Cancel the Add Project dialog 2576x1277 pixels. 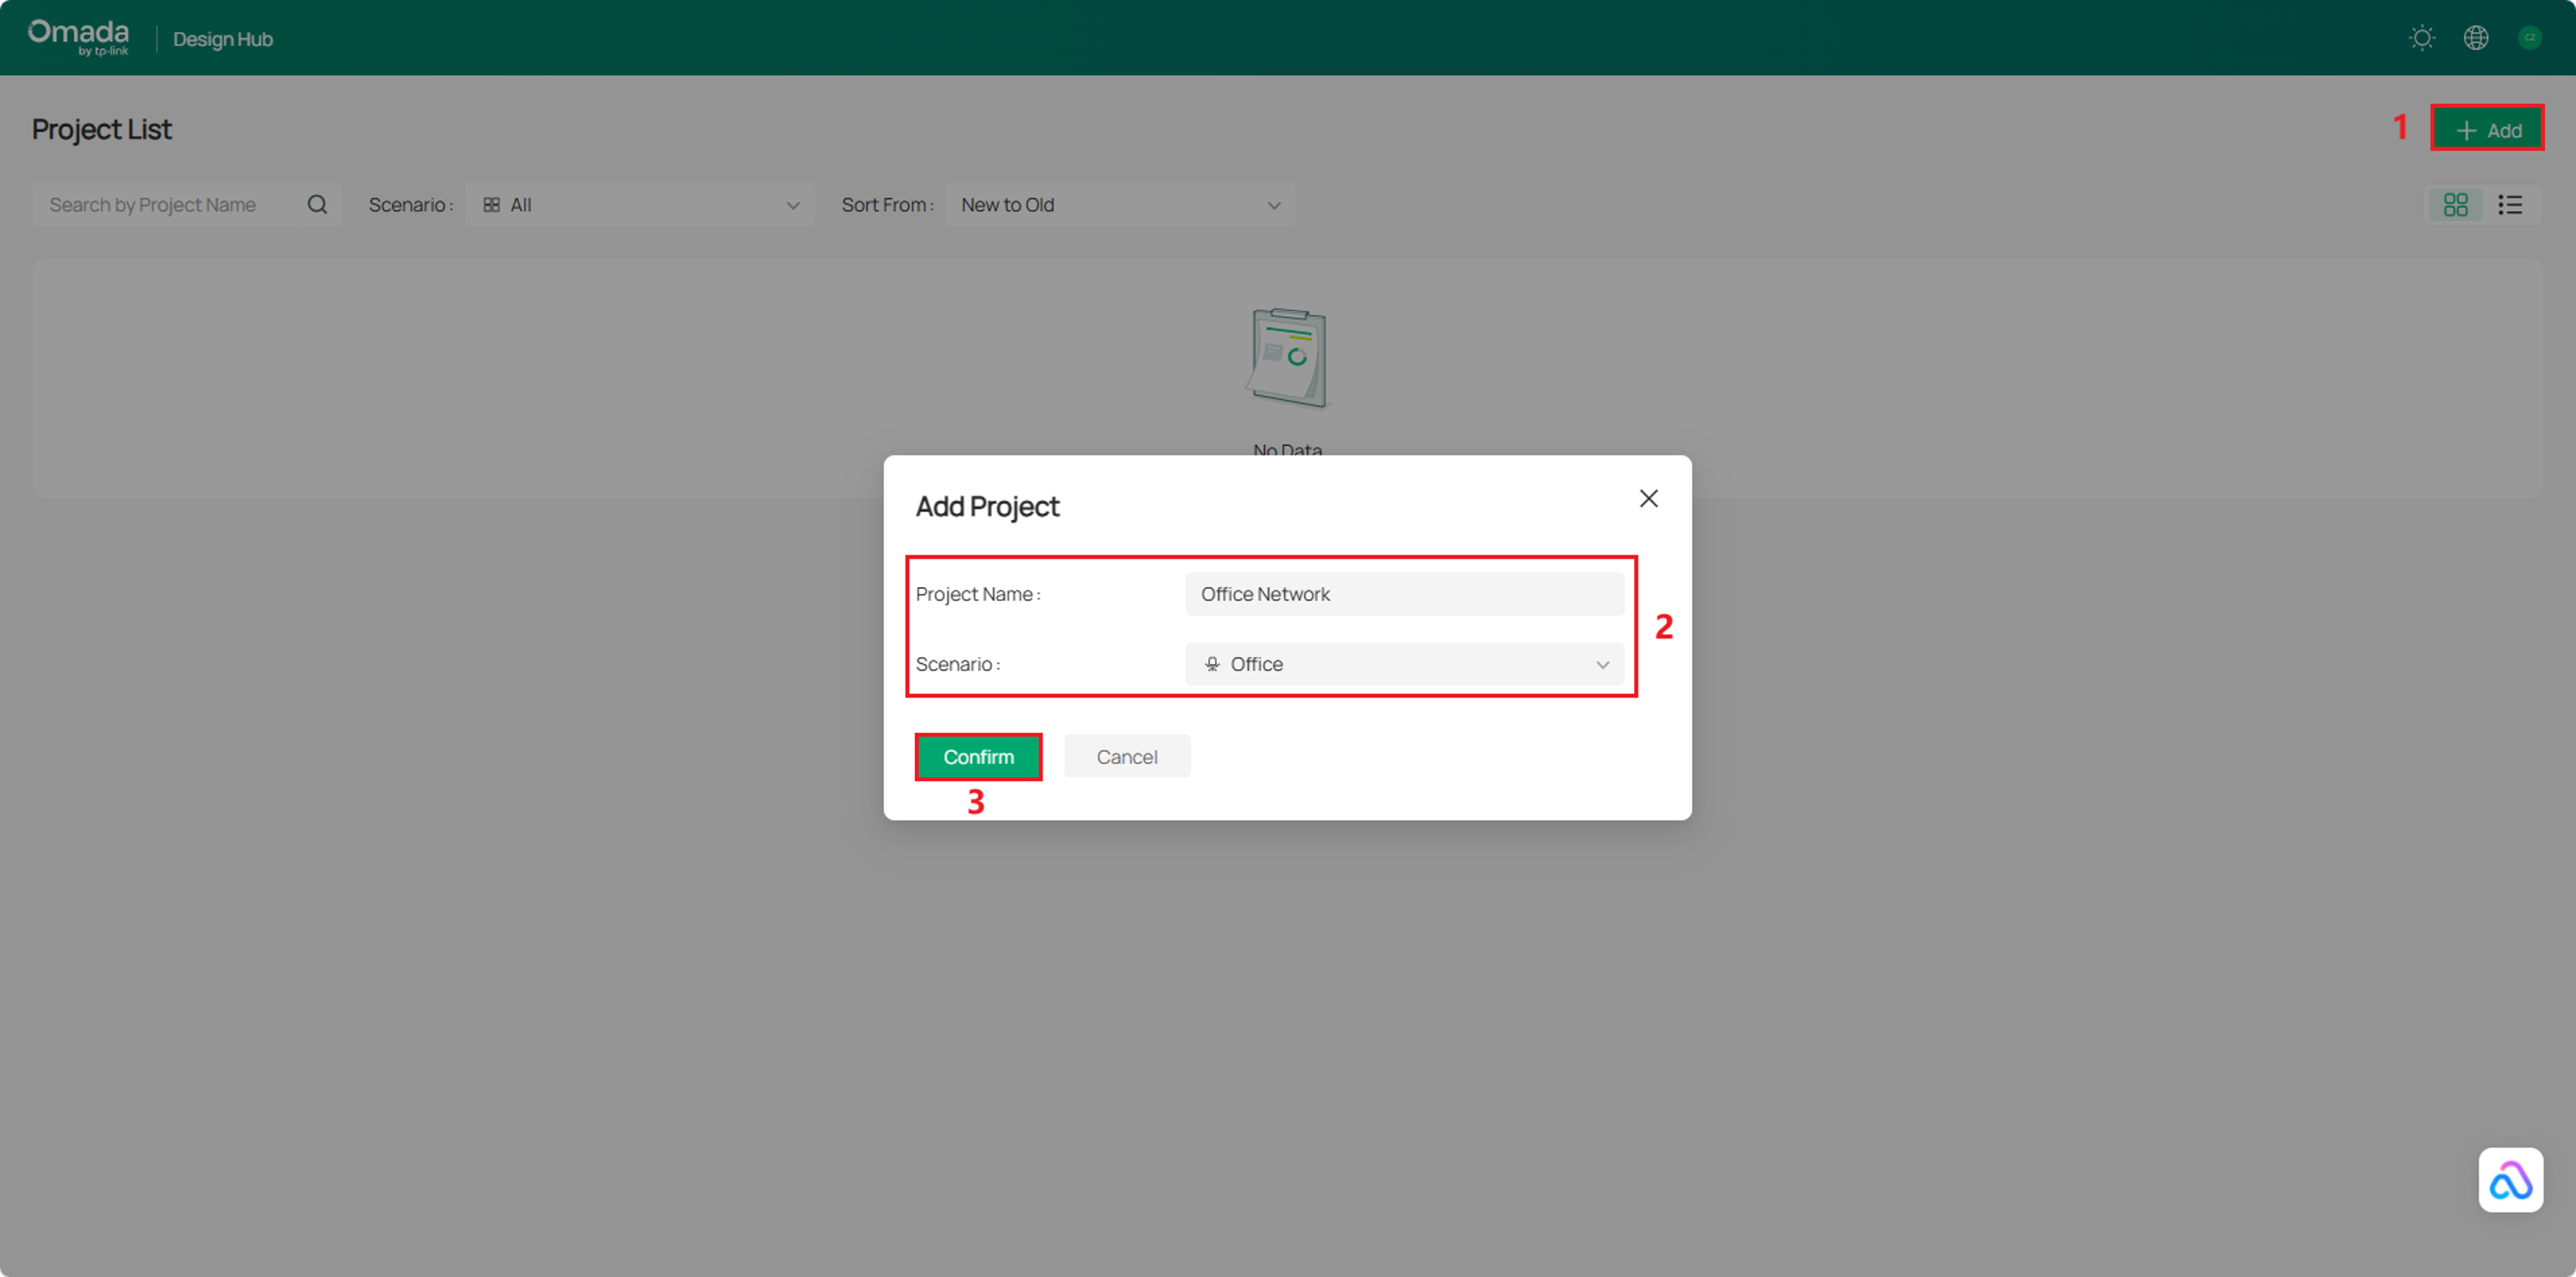click(x=1127, y=756)
